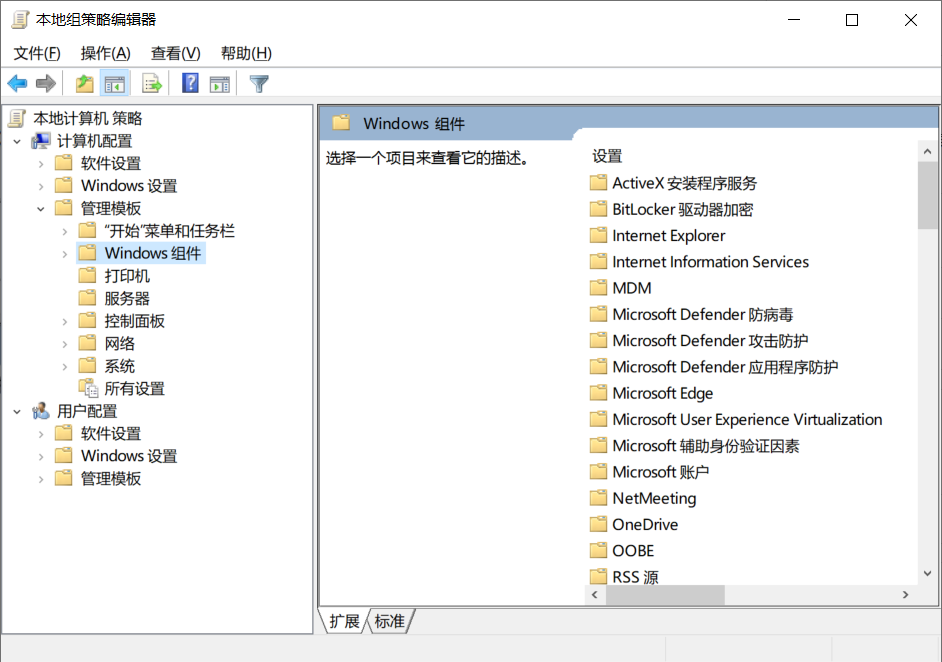
Task: Go up one level with folder icon
Action: point(85,84)
